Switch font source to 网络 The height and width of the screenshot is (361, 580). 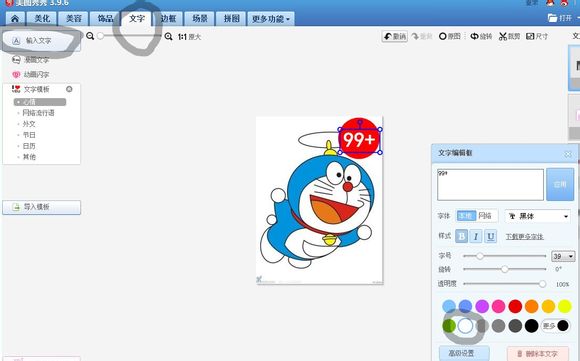pos(485,216)
